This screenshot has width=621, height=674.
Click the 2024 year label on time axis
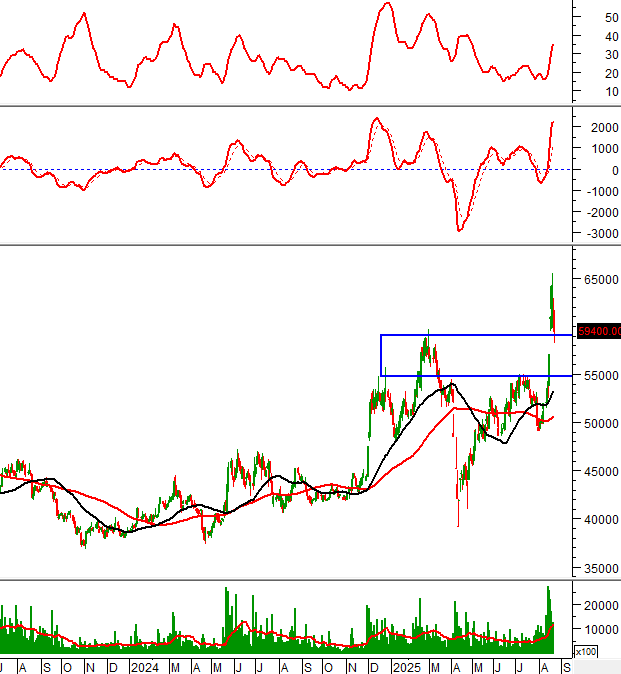145,668
